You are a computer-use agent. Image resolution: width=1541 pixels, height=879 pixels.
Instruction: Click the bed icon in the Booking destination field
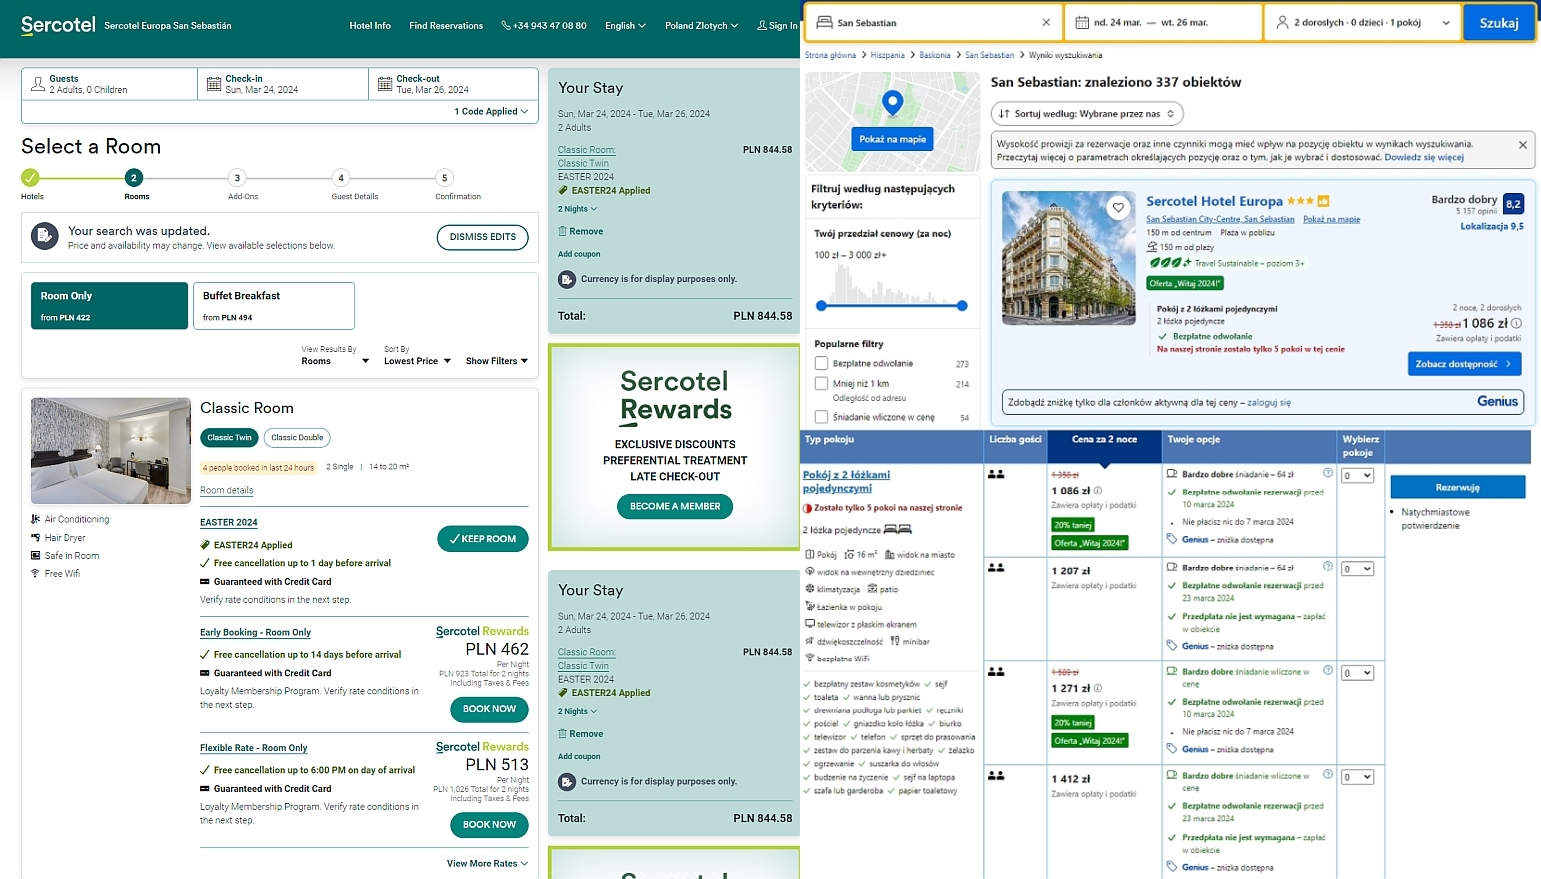(x=825, y=22)
